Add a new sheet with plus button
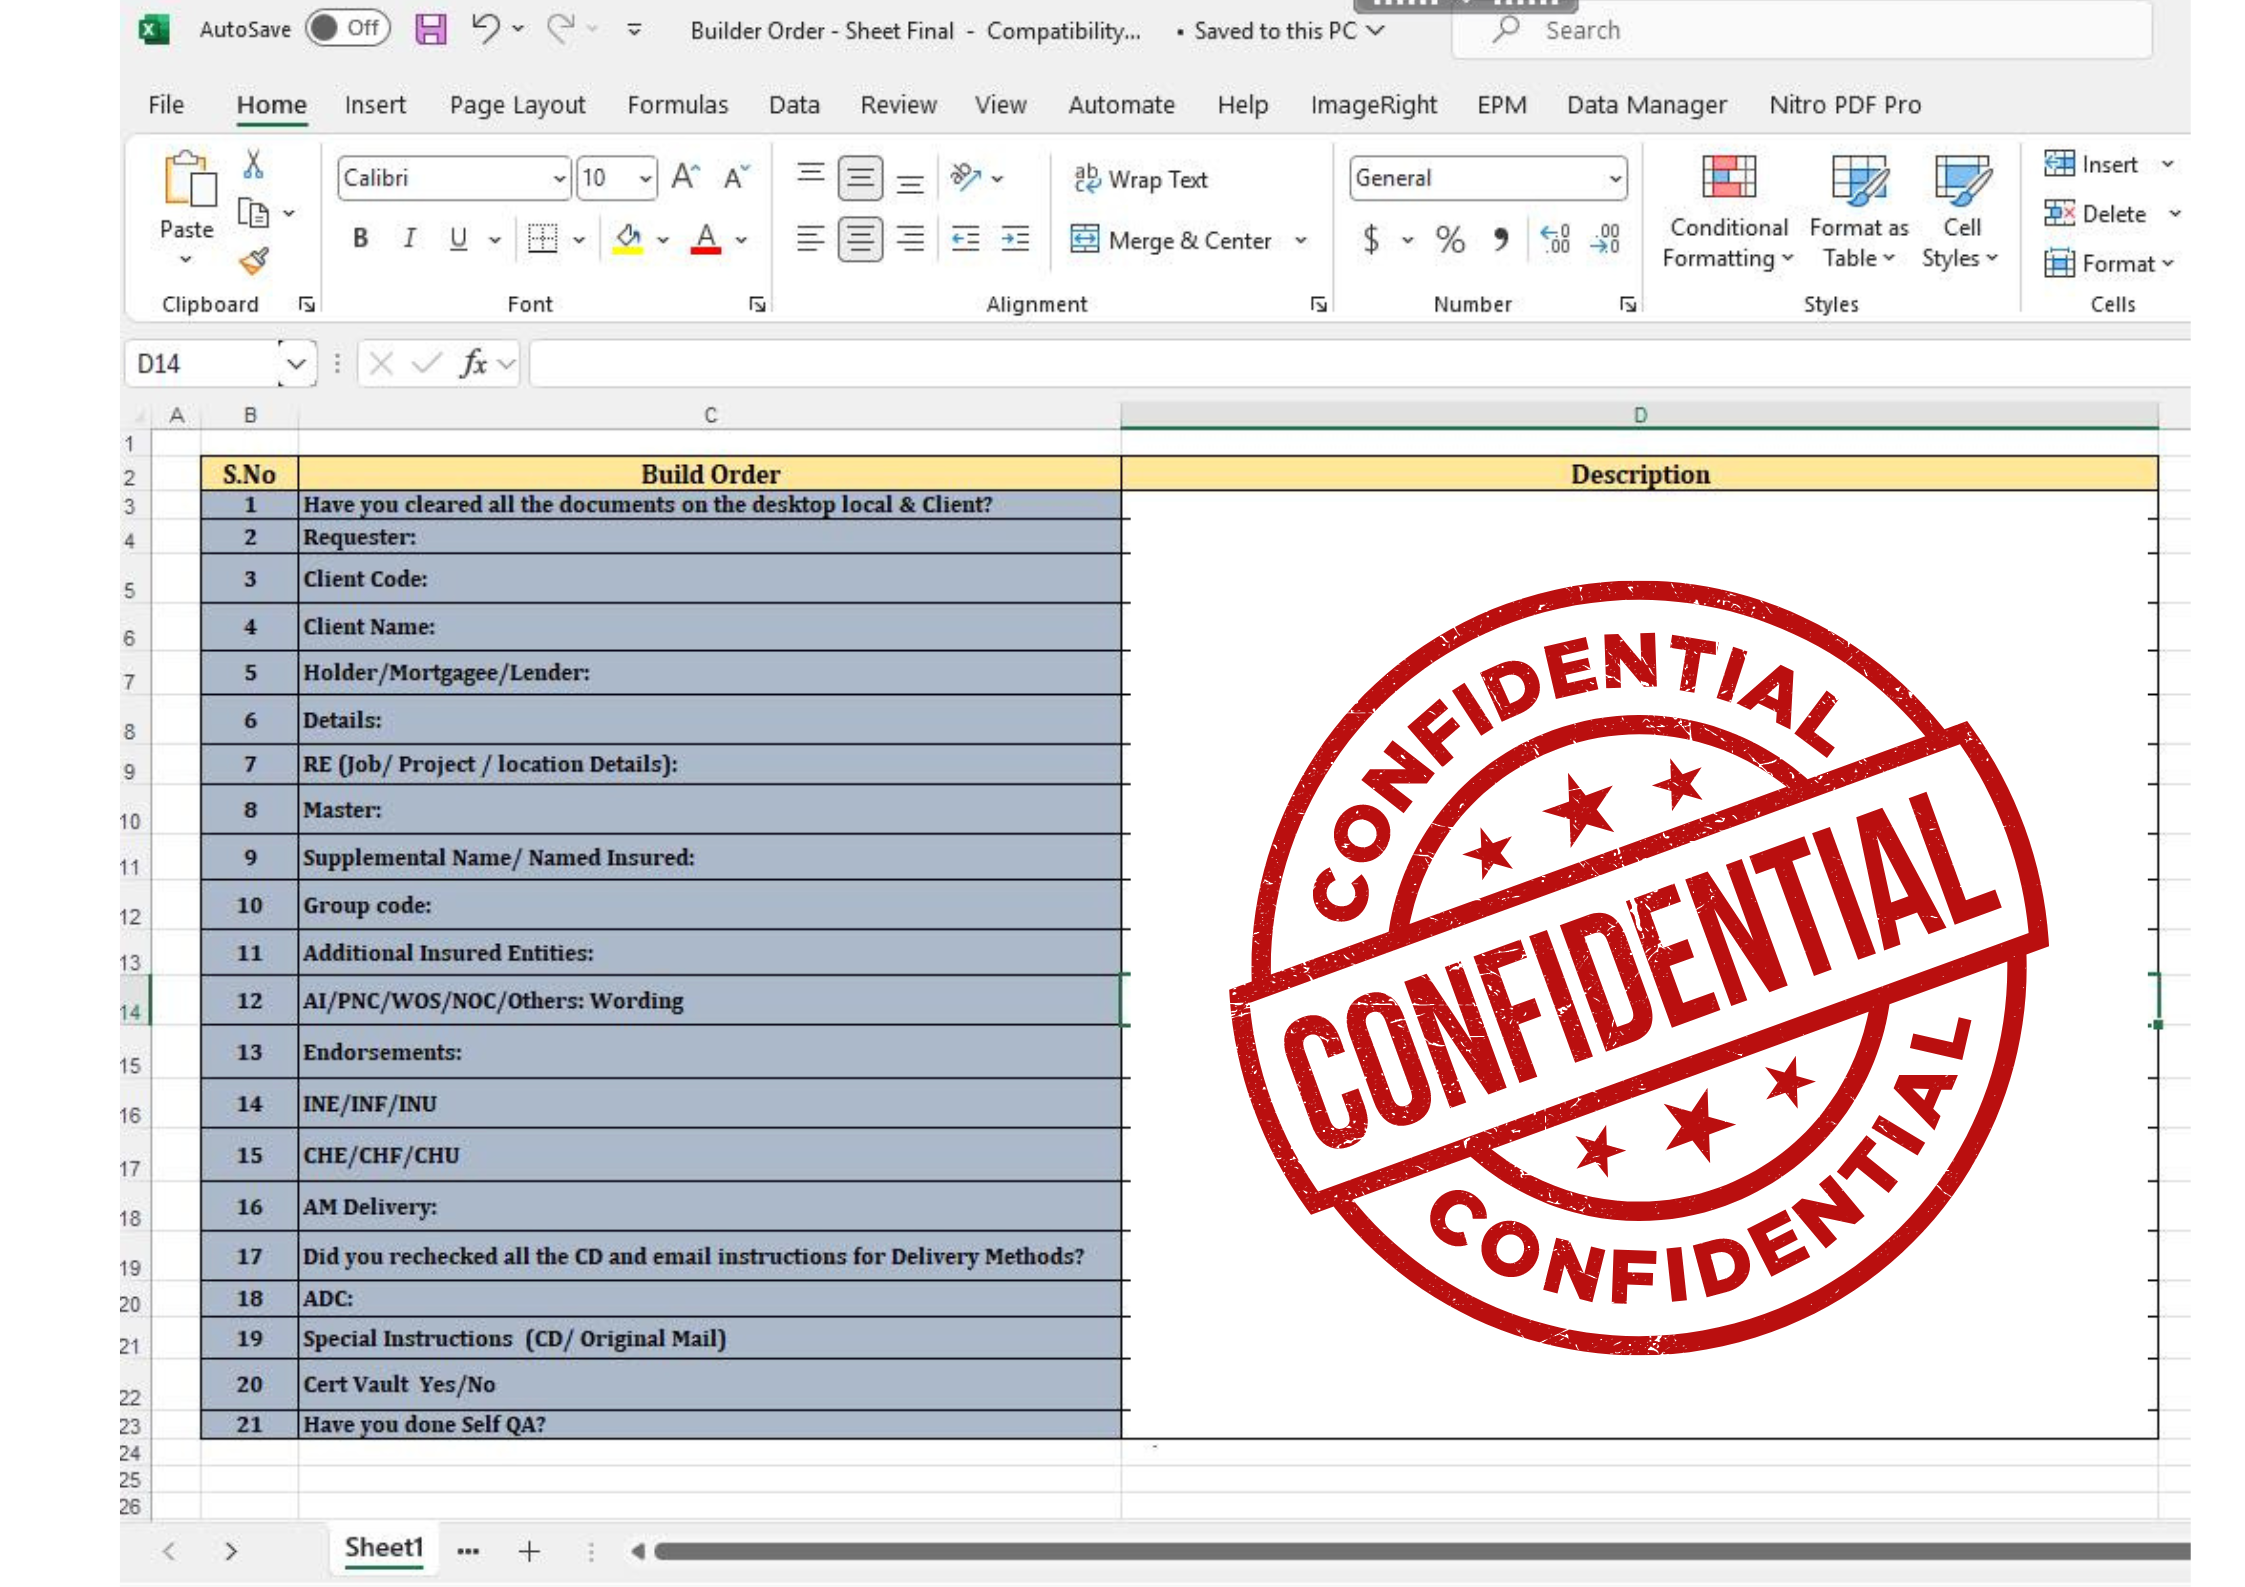The height and width of the screenshot is (1587, 2245). coord(529,1550)
